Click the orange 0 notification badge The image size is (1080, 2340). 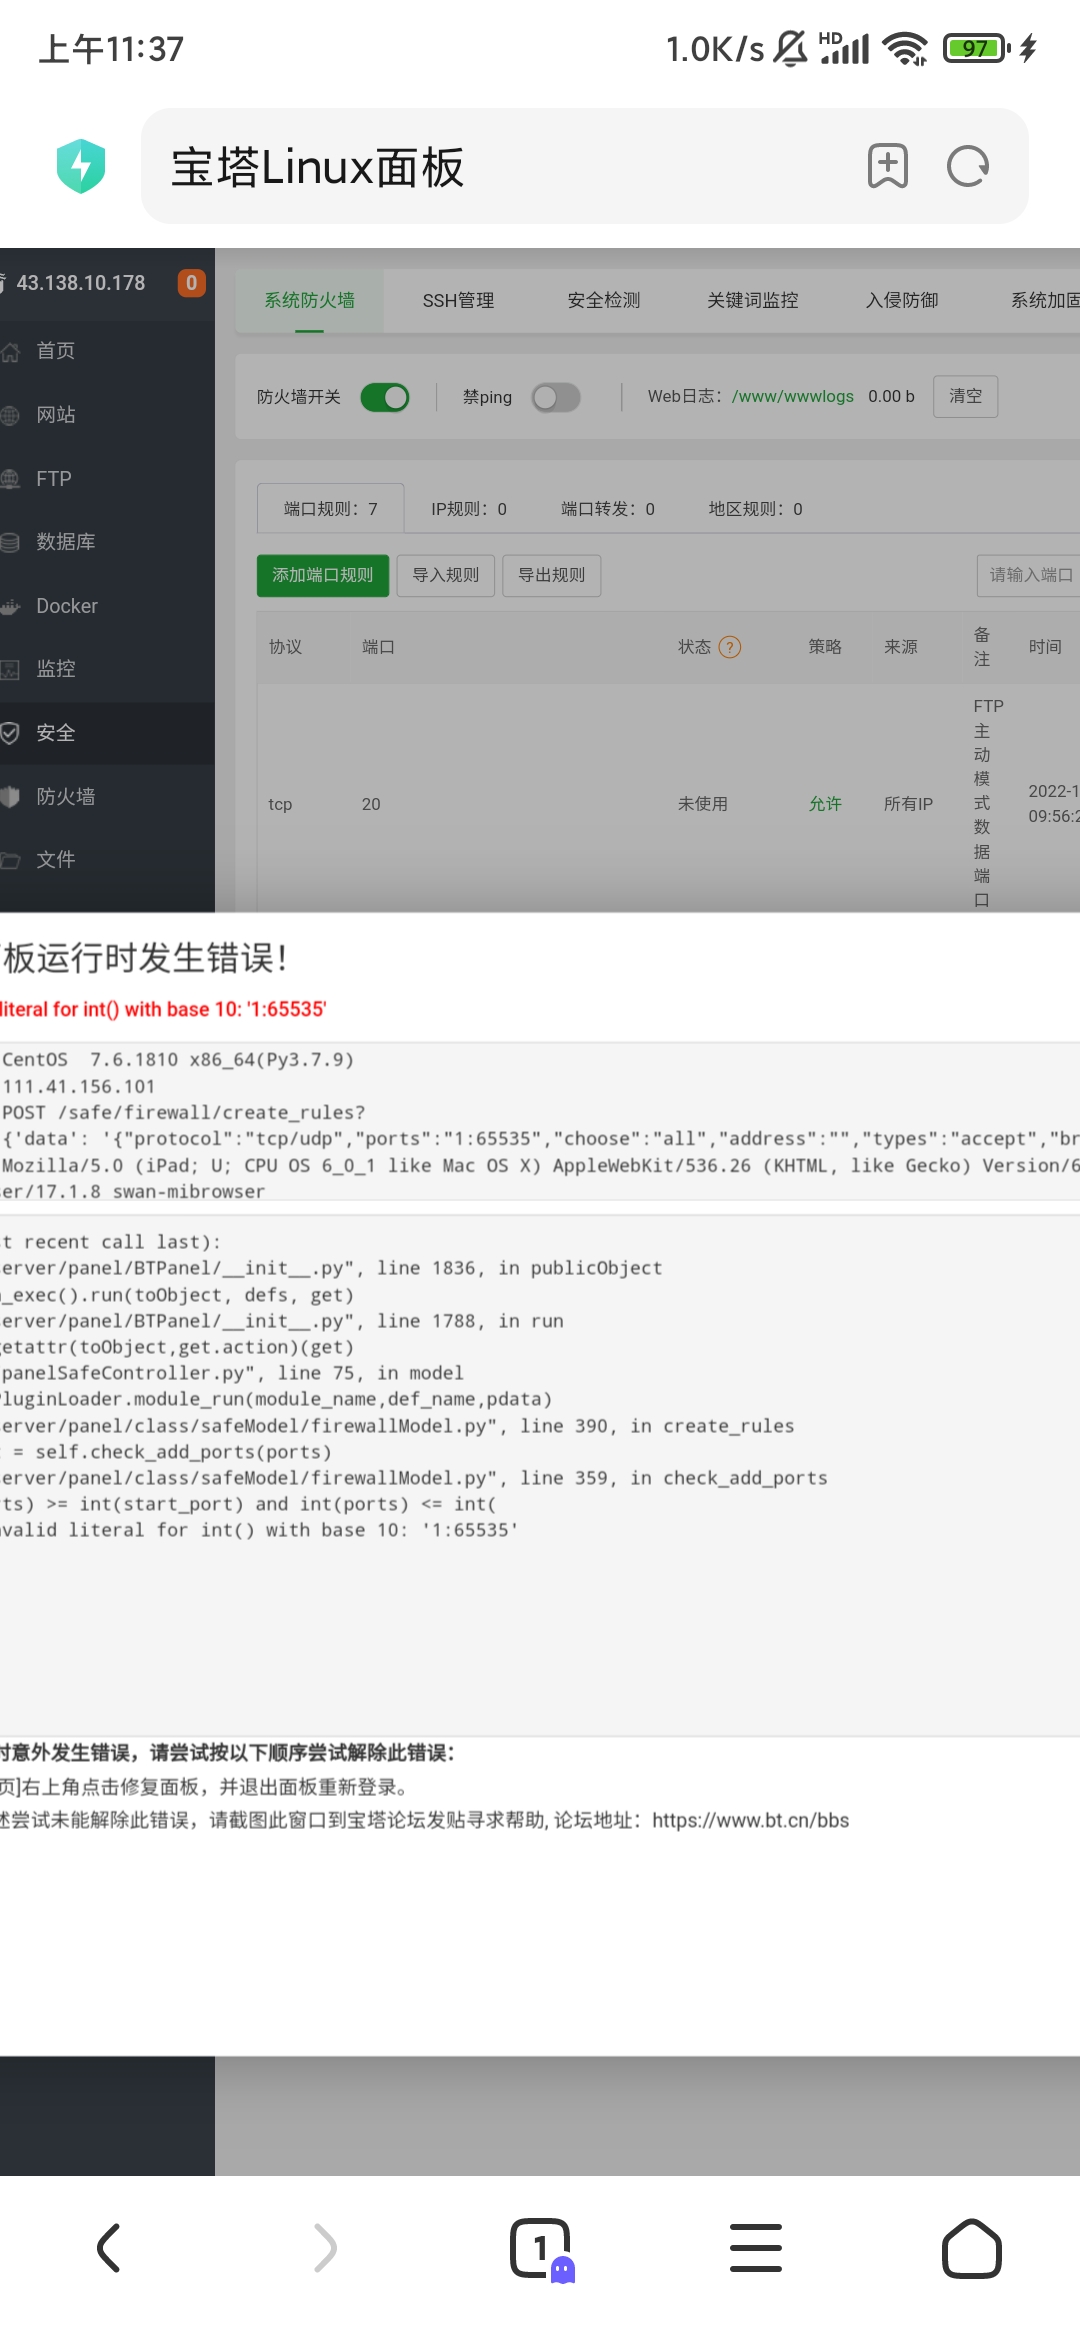(x=191, y=283)
